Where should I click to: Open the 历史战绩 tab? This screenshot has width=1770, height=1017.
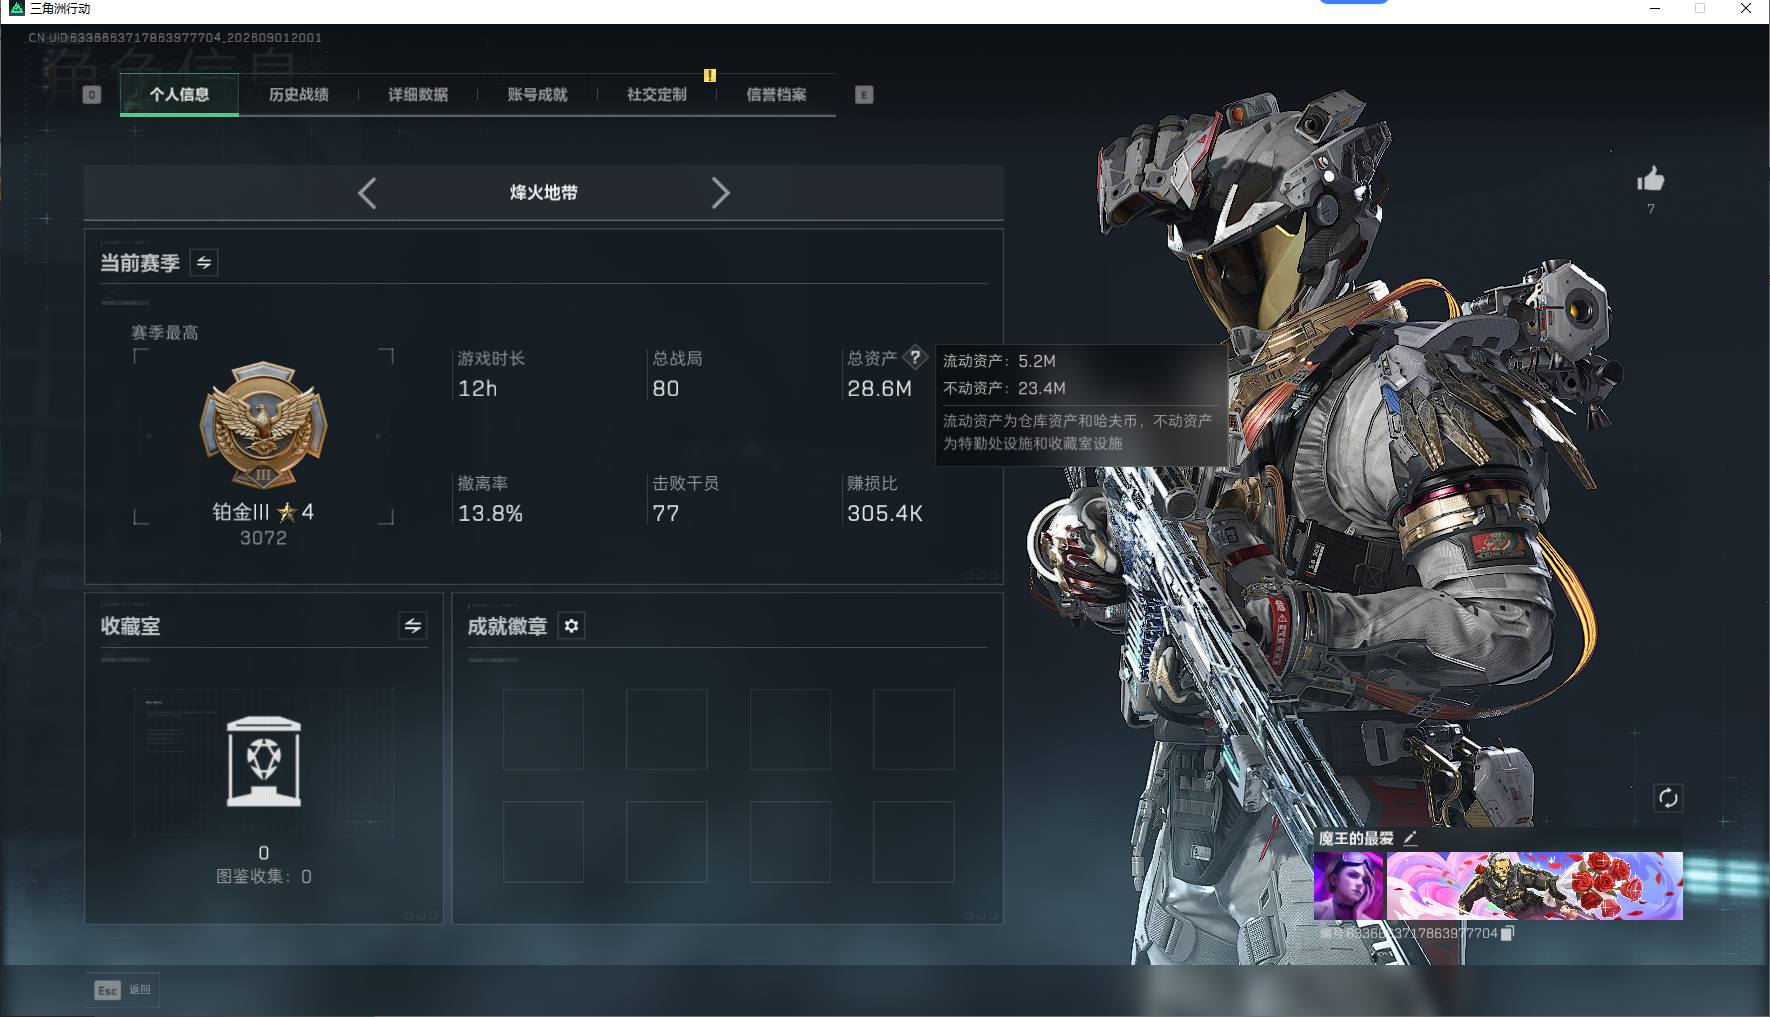click(x=298, y=95)
